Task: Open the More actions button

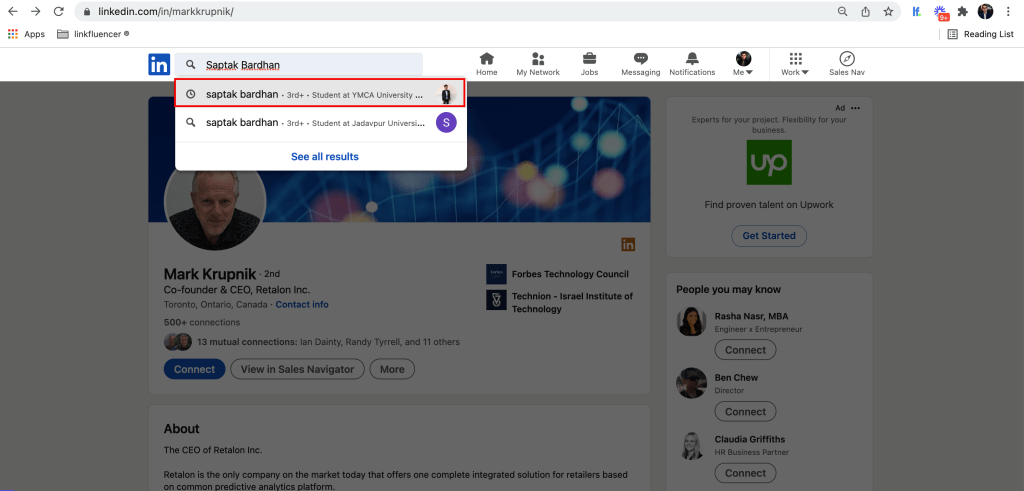Action: (x=392, y=369)
